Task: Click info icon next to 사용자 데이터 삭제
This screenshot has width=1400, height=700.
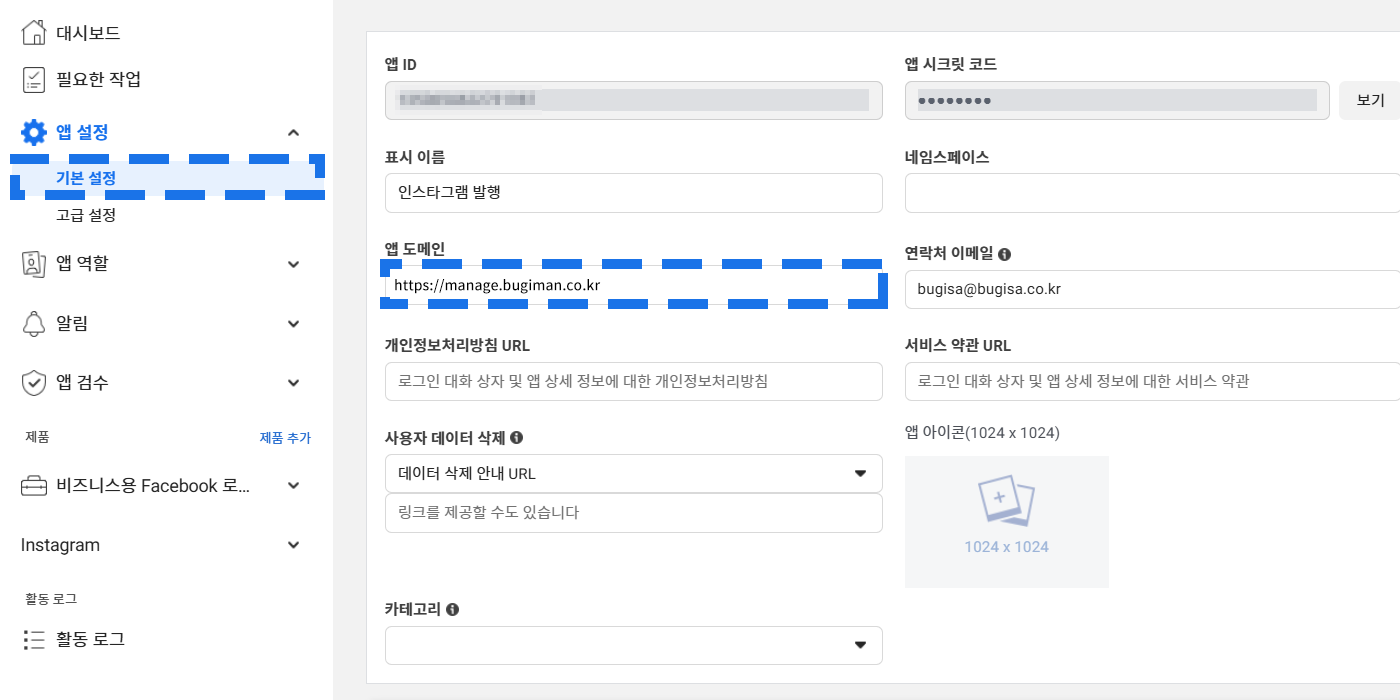Action: (517, 438)
